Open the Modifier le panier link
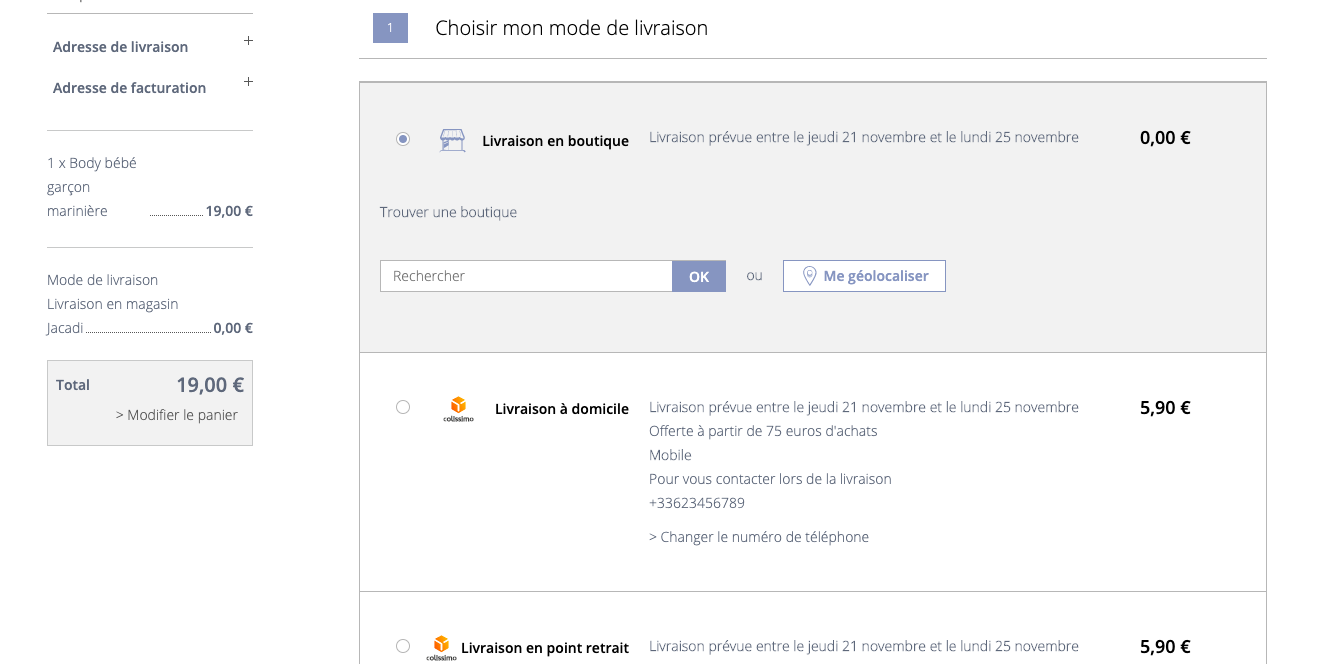1324x664 pixels. coord(177,415)
